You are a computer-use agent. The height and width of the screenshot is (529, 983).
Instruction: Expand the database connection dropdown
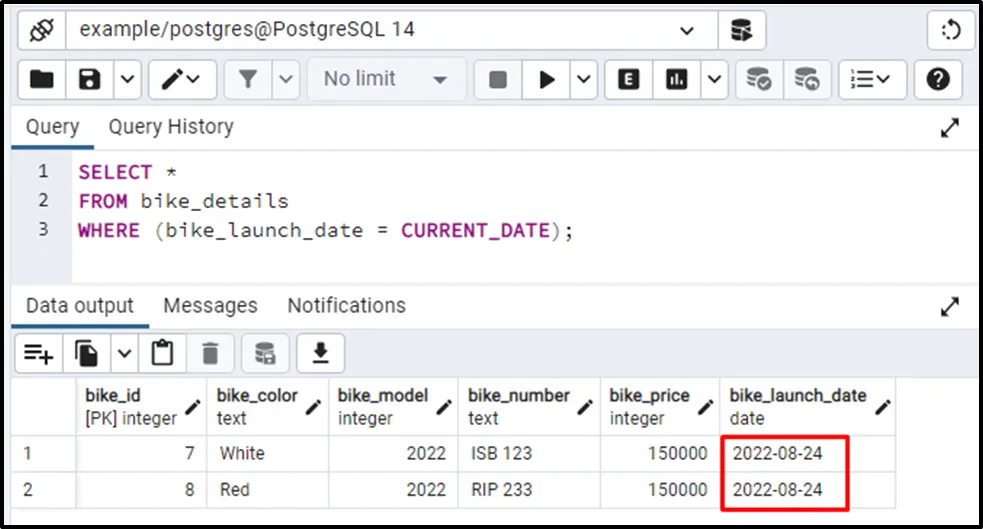click(x=686, y=30)
